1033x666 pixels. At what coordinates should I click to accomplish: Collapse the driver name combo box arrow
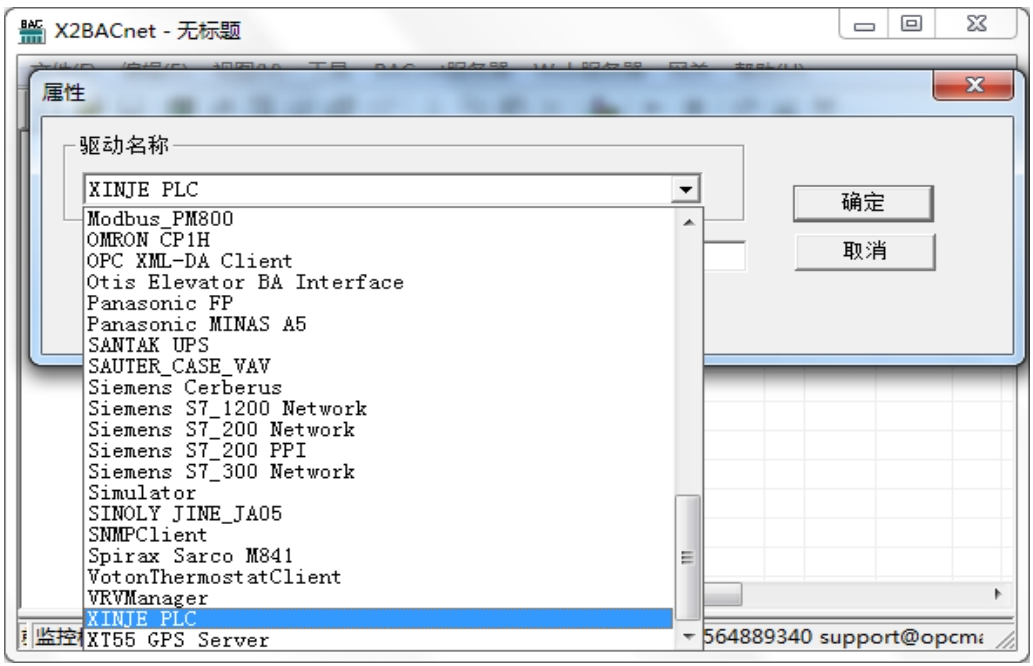[686, 190]
